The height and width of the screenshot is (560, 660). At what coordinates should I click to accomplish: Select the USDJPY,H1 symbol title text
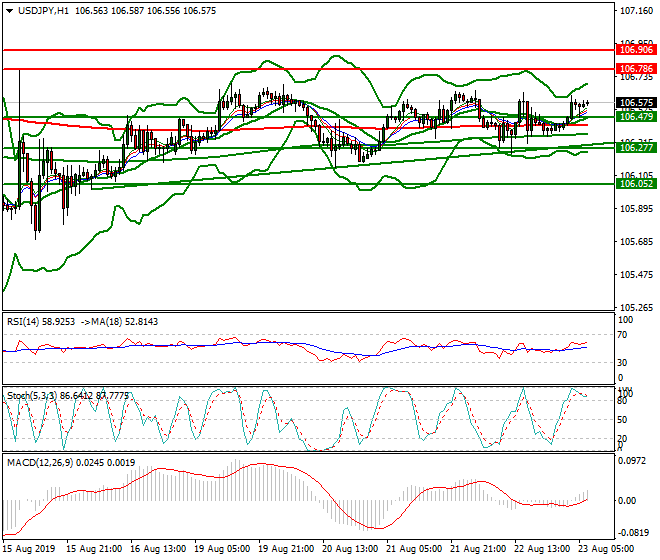[x=43, y=11]
